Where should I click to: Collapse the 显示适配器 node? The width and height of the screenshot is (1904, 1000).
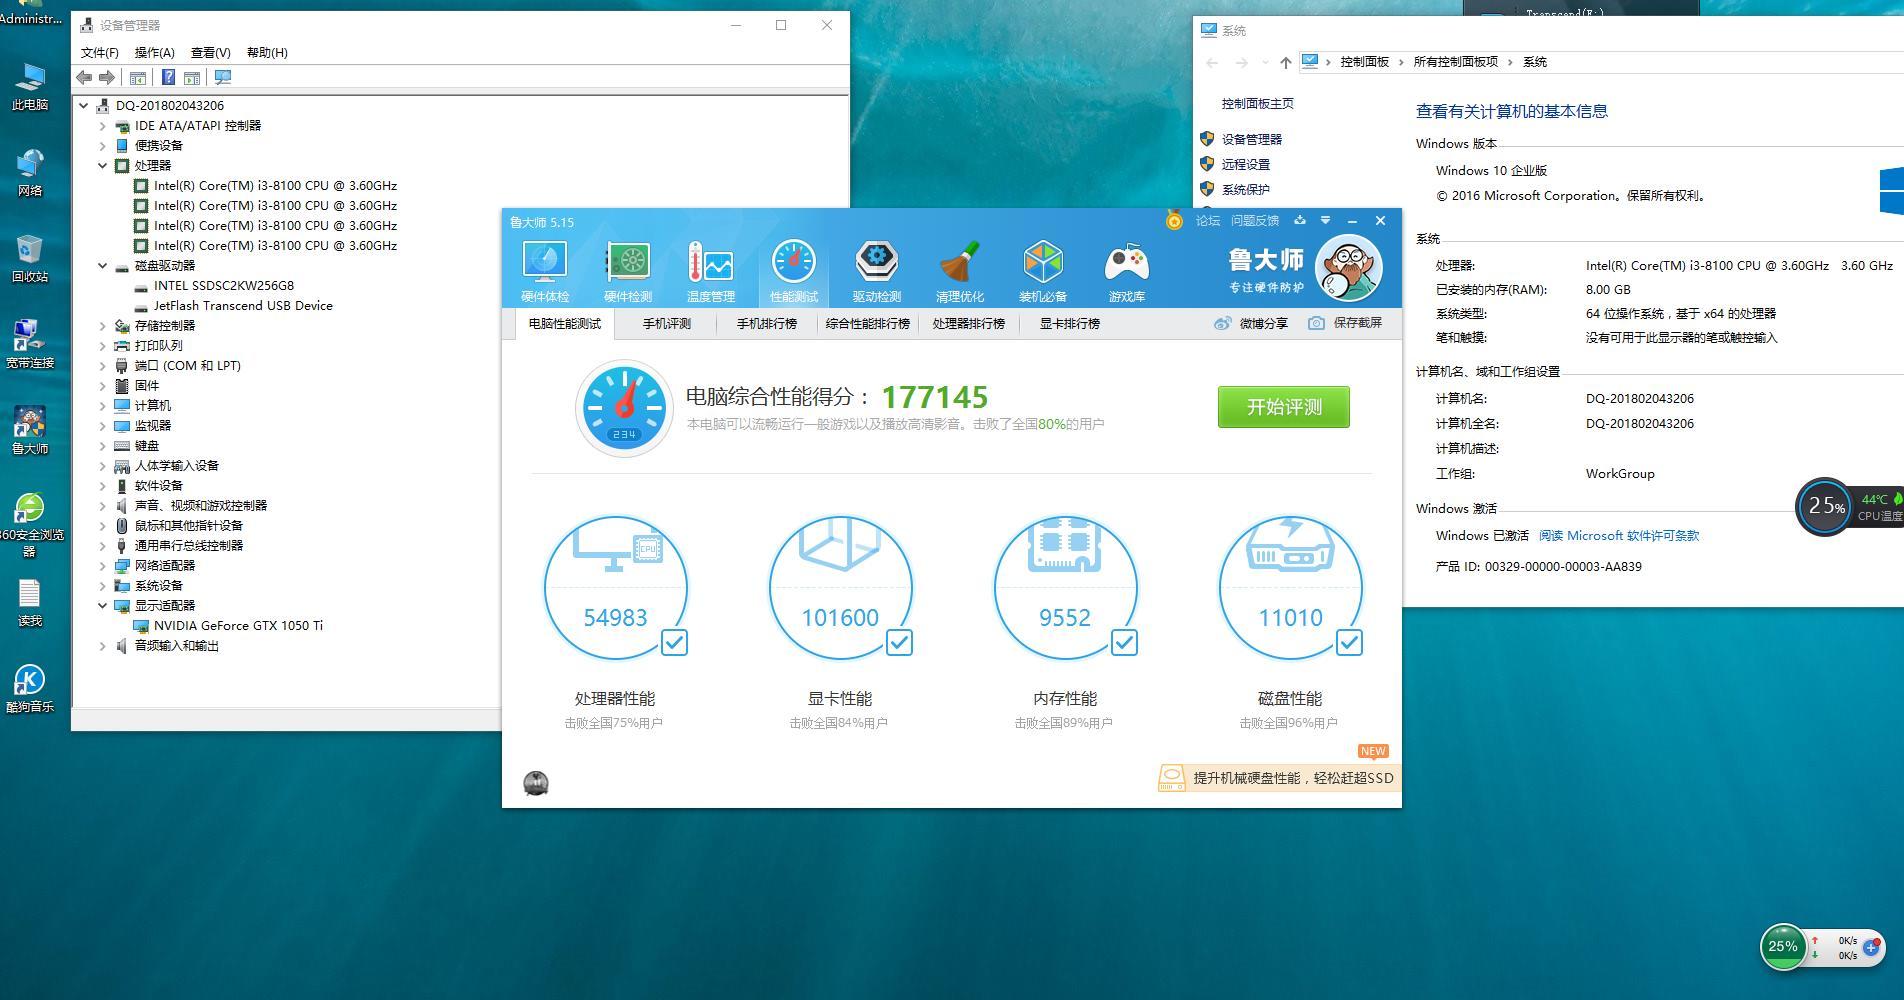(x=102, y=605)
